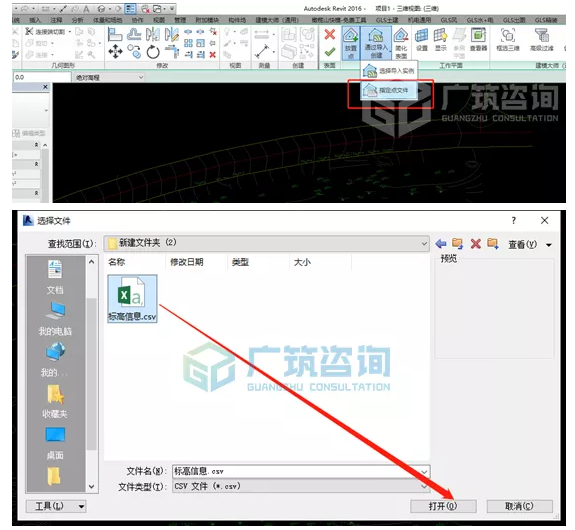Click the new folder icon in dialog

(493, 244)
